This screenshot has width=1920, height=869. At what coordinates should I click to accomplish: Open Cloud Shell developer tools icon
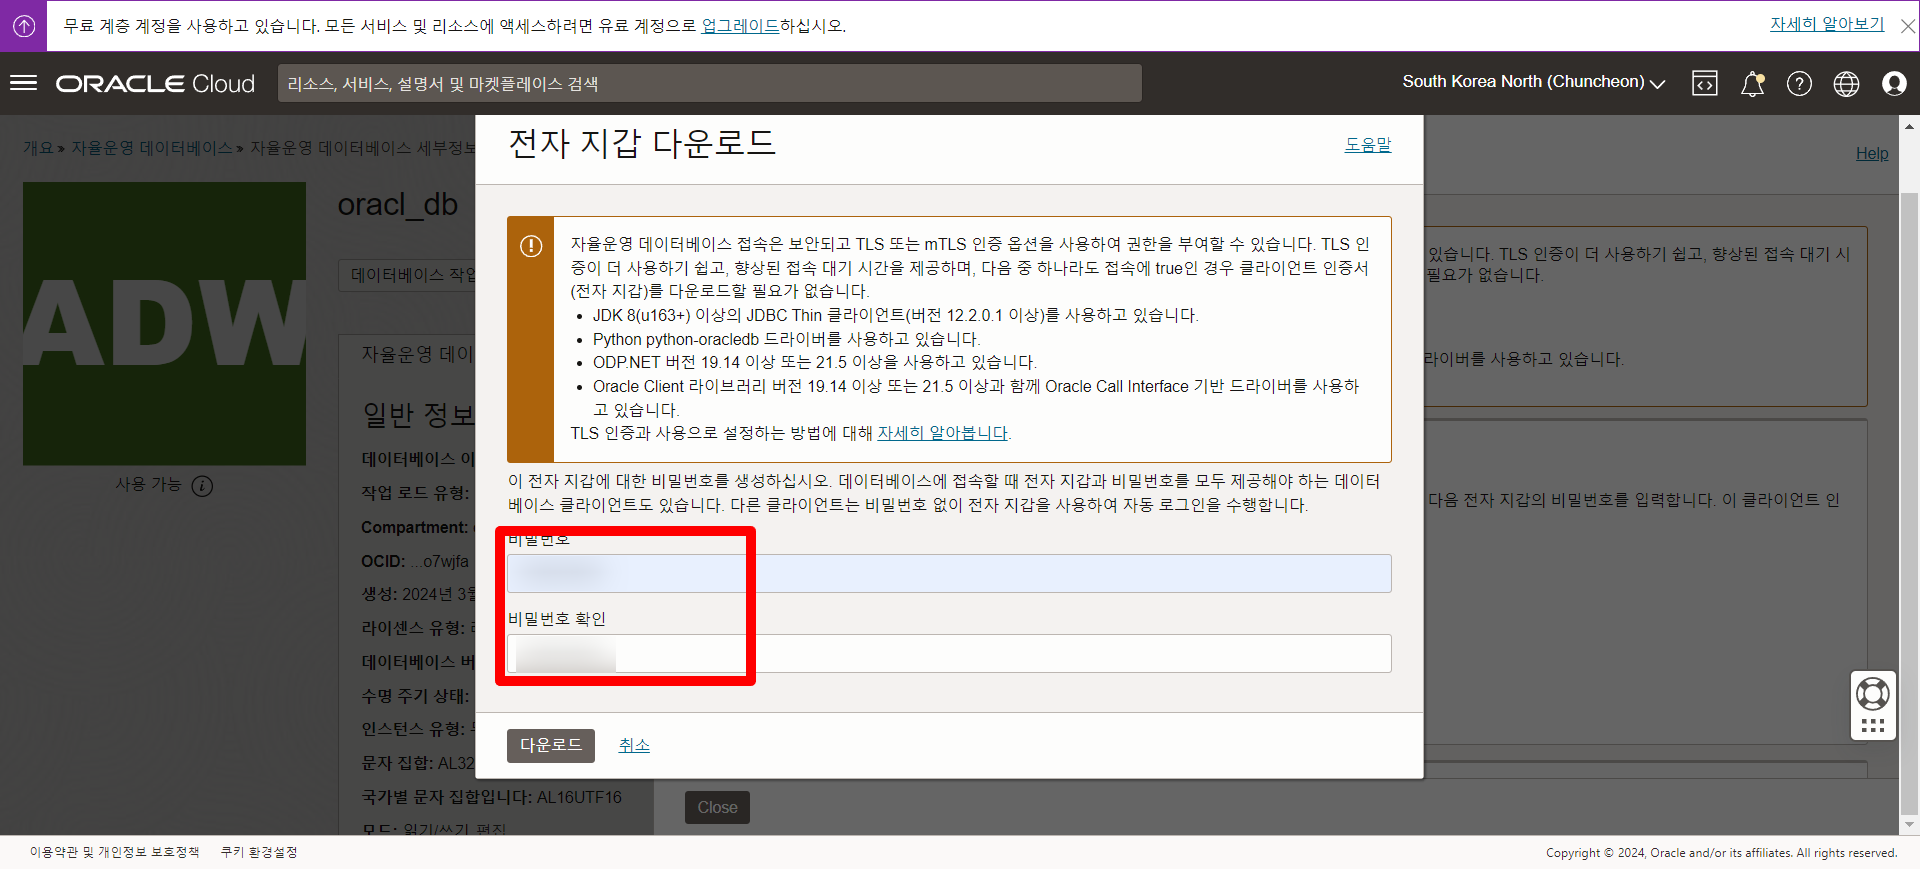coord(1705,84)
